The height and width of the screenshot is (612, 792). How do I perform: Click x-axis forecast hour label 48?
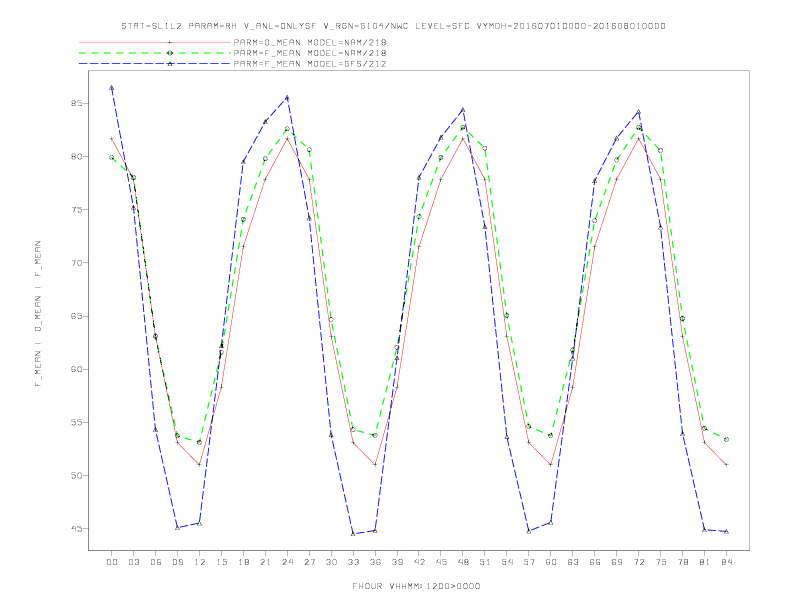(463, 562)
